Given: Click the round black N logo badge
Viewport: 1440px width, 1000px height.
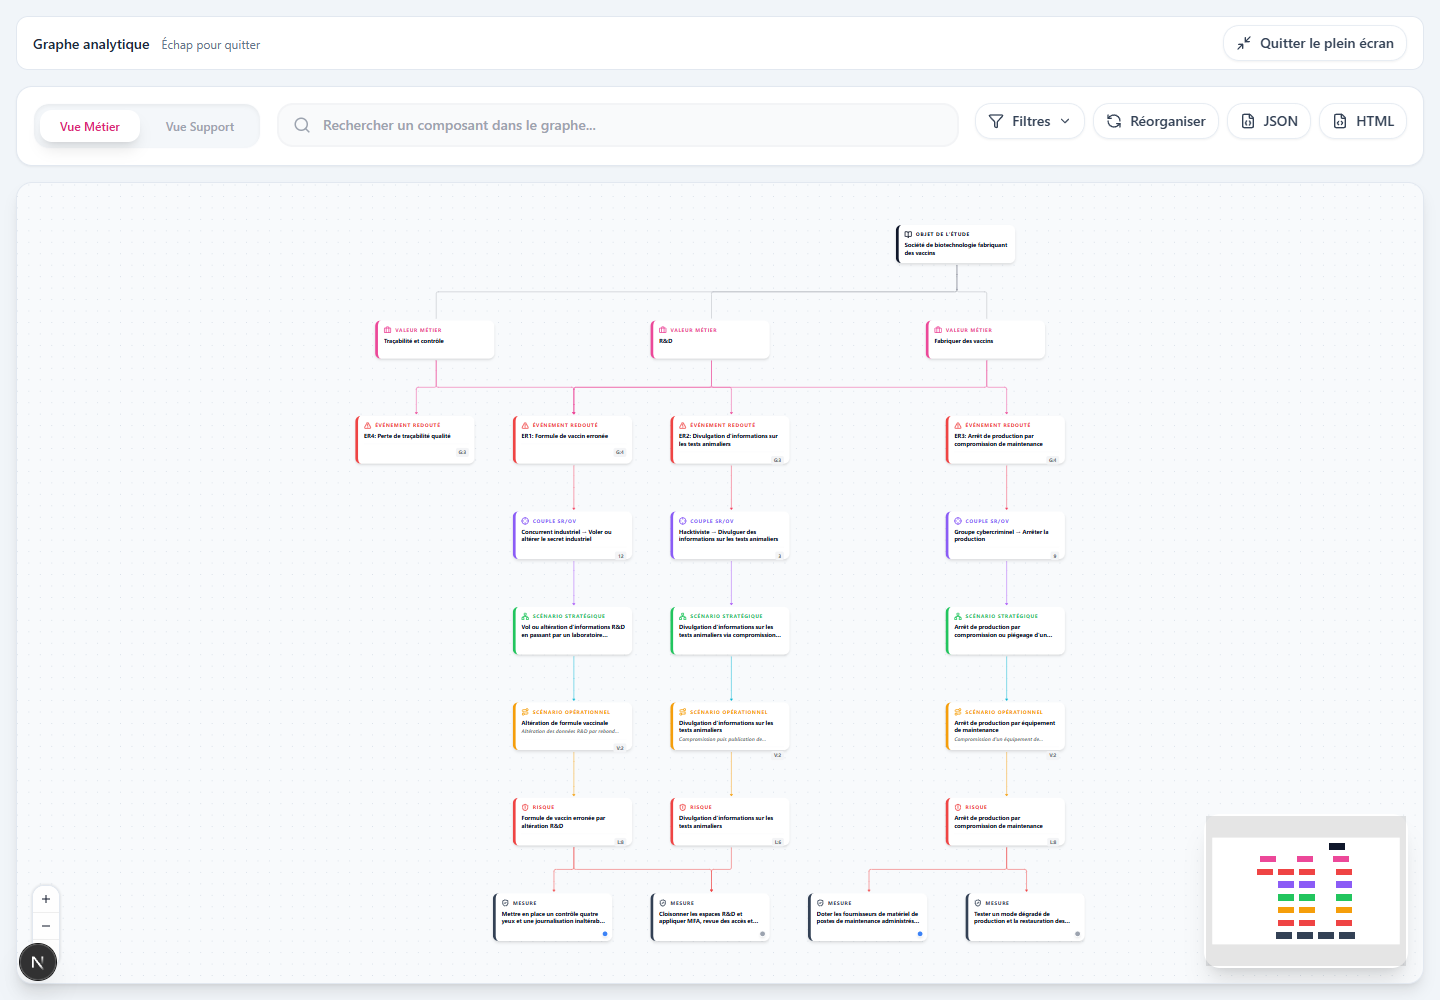Looking at the screenshot, I should [38, 962].
